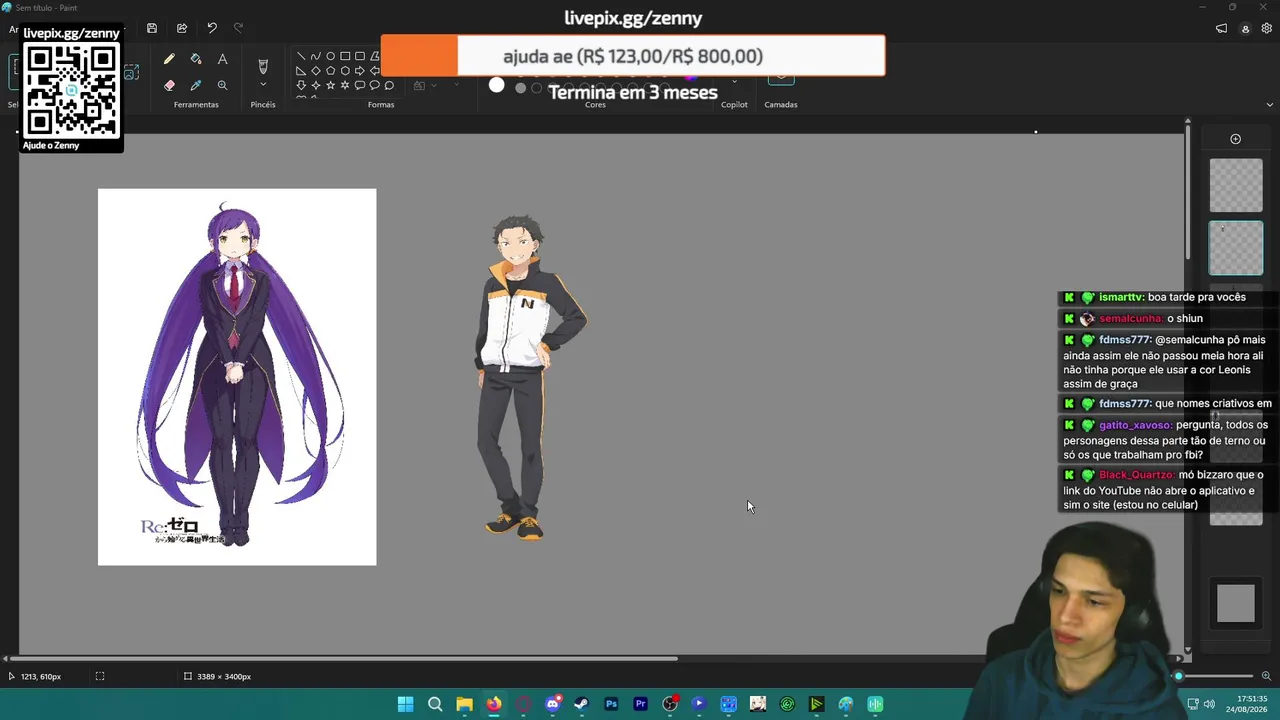Redo the undone action in Paint
The image size is (1280, 720).
(238, 28)
